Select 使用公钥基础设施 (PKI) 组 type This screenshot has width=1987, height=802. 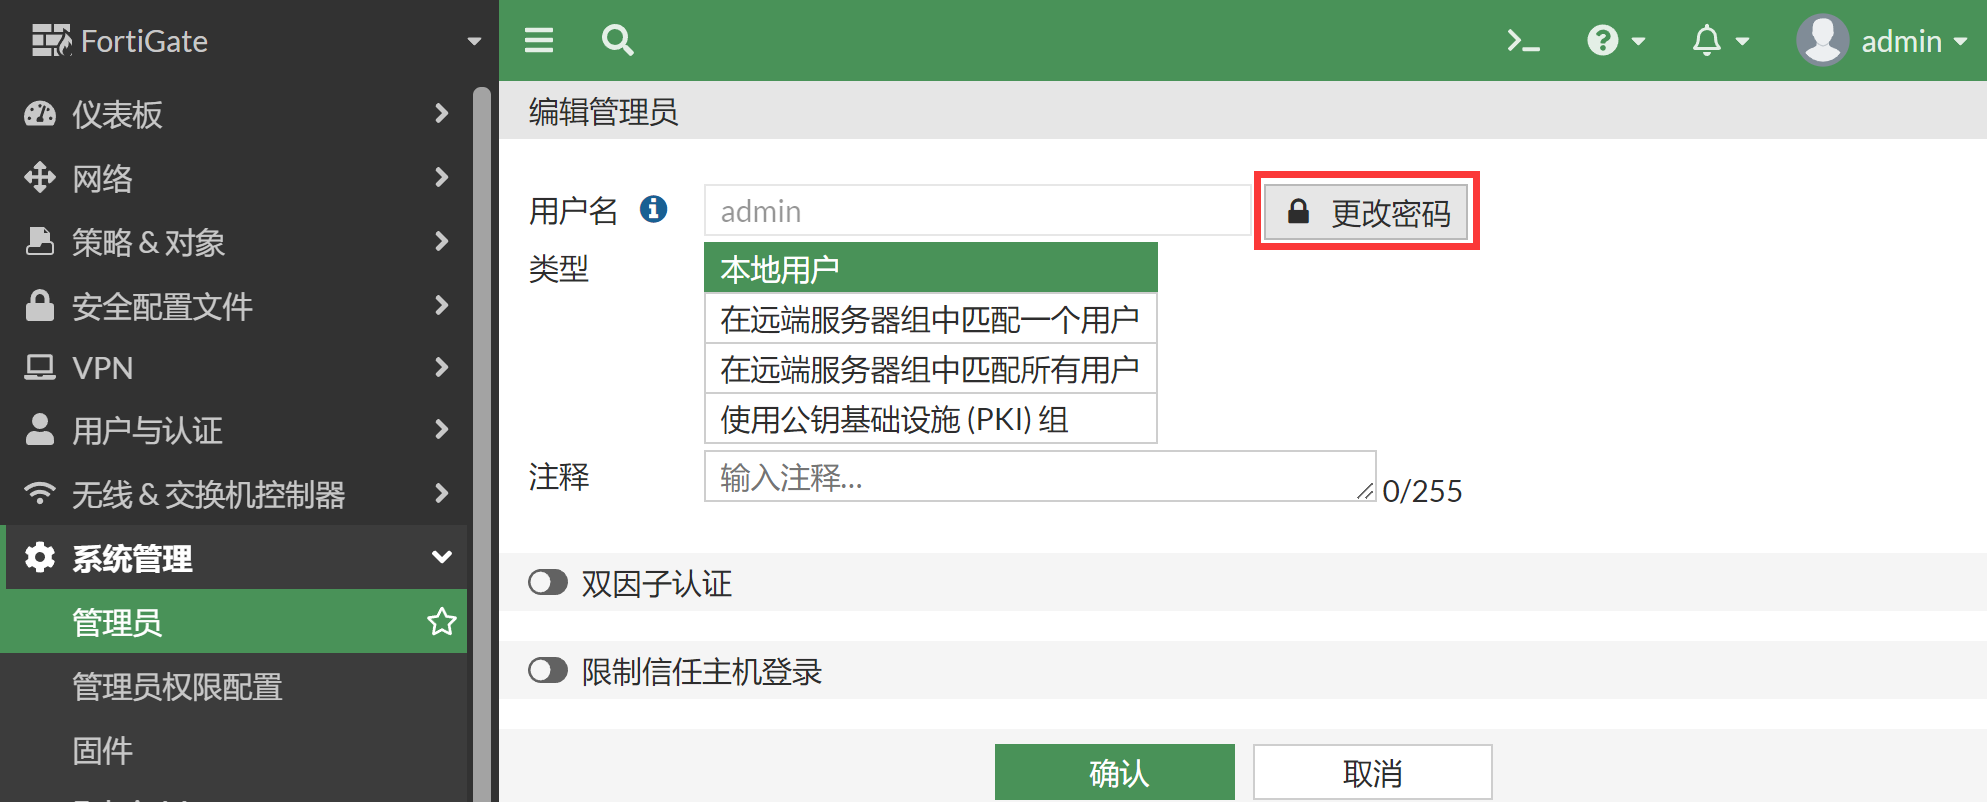point(931,418)
